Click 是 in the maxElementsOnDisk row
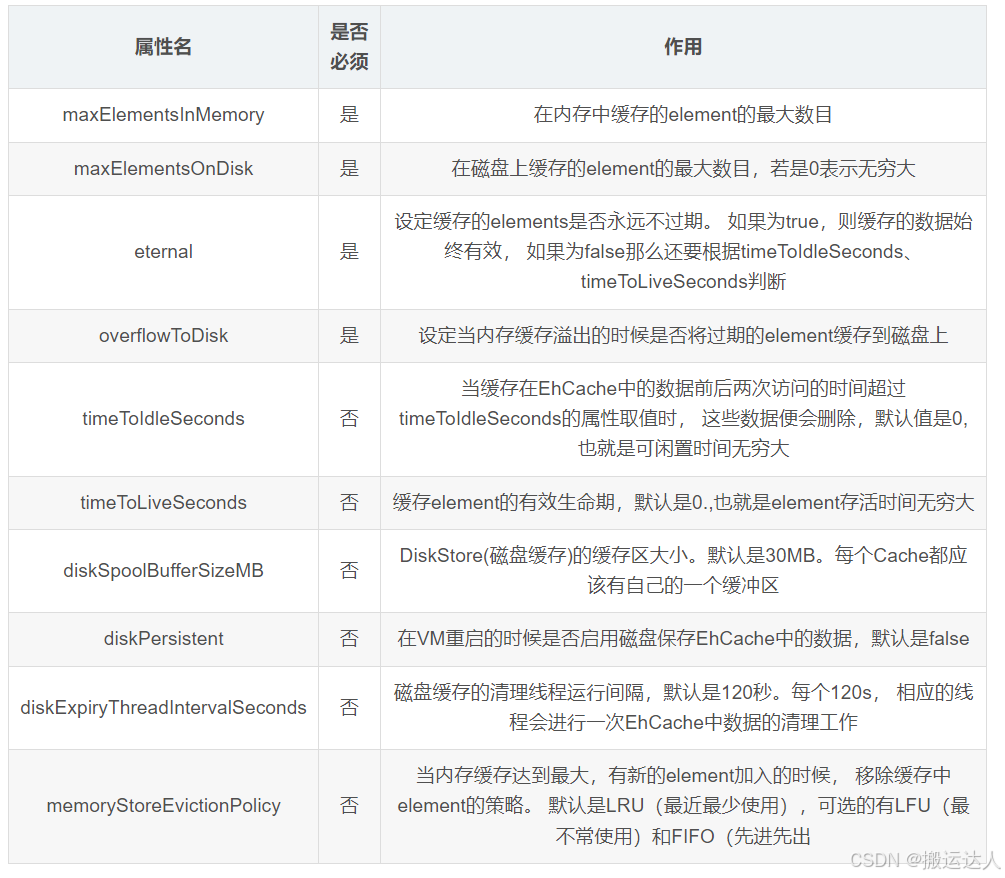The image size is (1005, 878). pos(349,169)
